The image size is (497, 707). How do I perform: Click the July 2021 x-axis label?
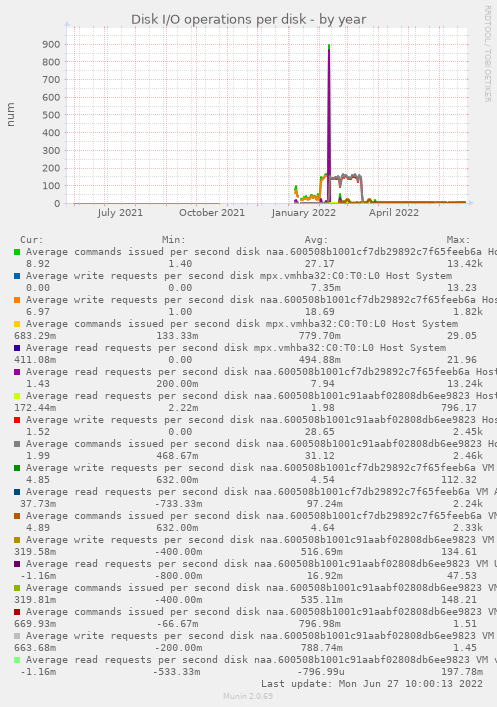pos(120,212)
